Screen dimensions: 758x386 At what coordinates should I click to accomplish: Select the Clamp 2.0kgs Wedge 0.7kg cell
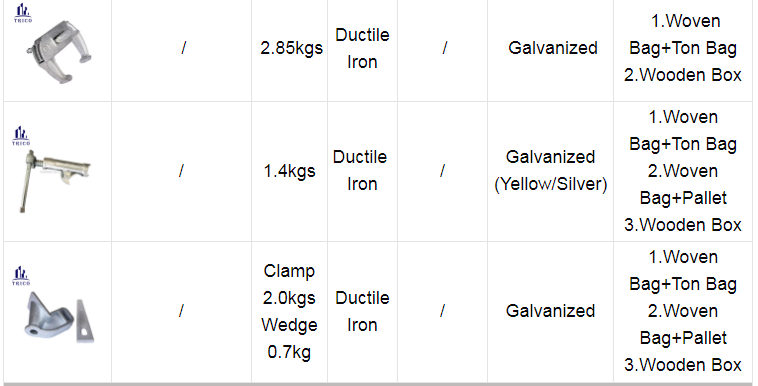pos(290,312)
